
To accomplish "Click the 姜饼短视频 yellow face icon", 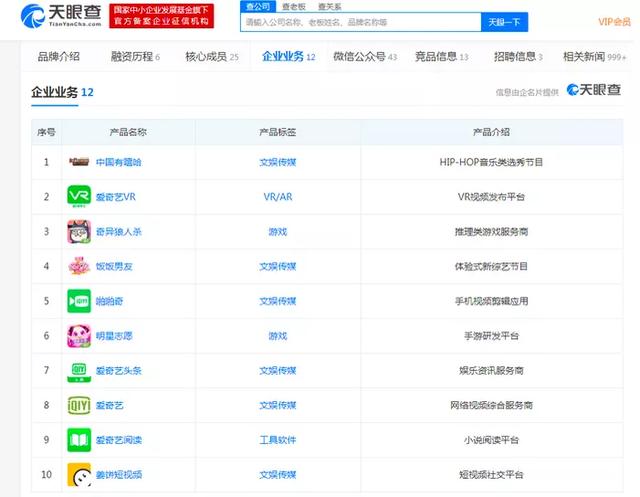I will (79, 475).
